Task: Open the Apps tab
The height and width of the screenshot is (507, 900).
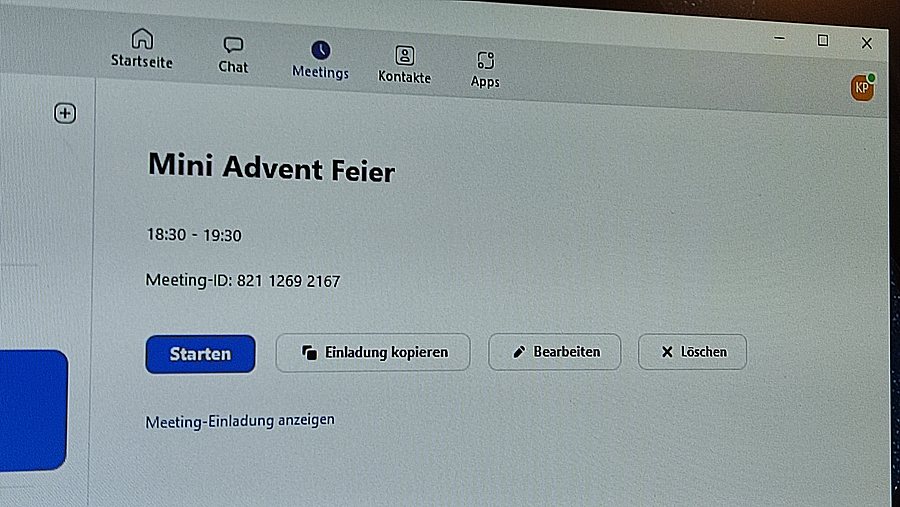Action: 485,69
